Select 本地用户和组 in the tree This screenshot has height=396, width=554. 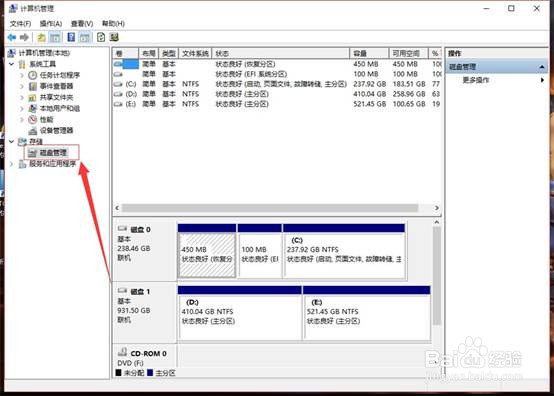click(x=59, y=108)
